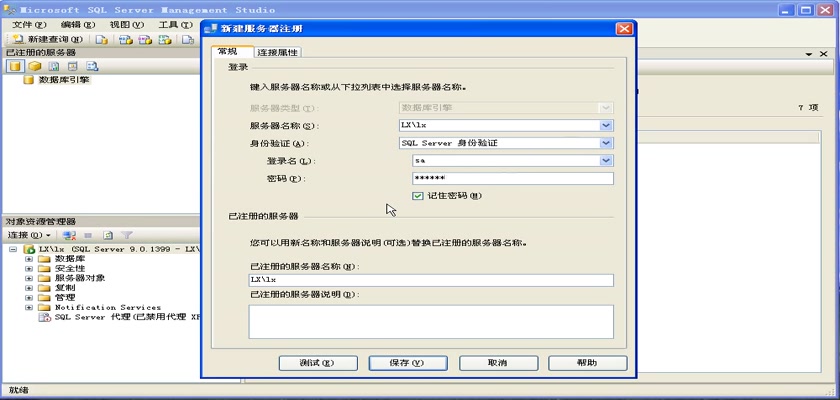Select the 管理 tree label
Image resolution: width=840 pixels, height=400 pixels.
tap(65, 298)
